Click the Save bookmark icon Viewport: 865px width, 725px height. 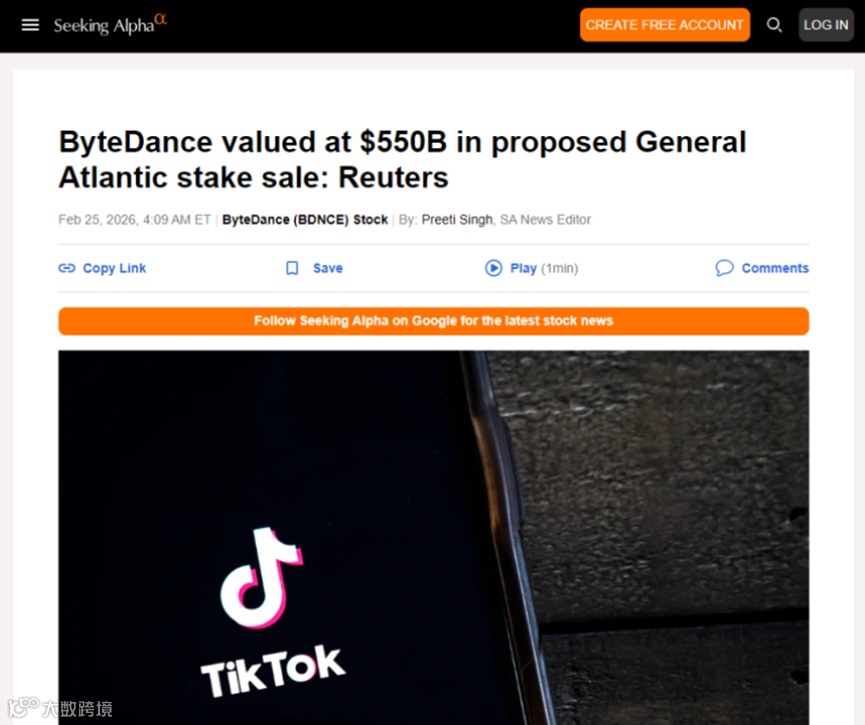tap(292, 268)
